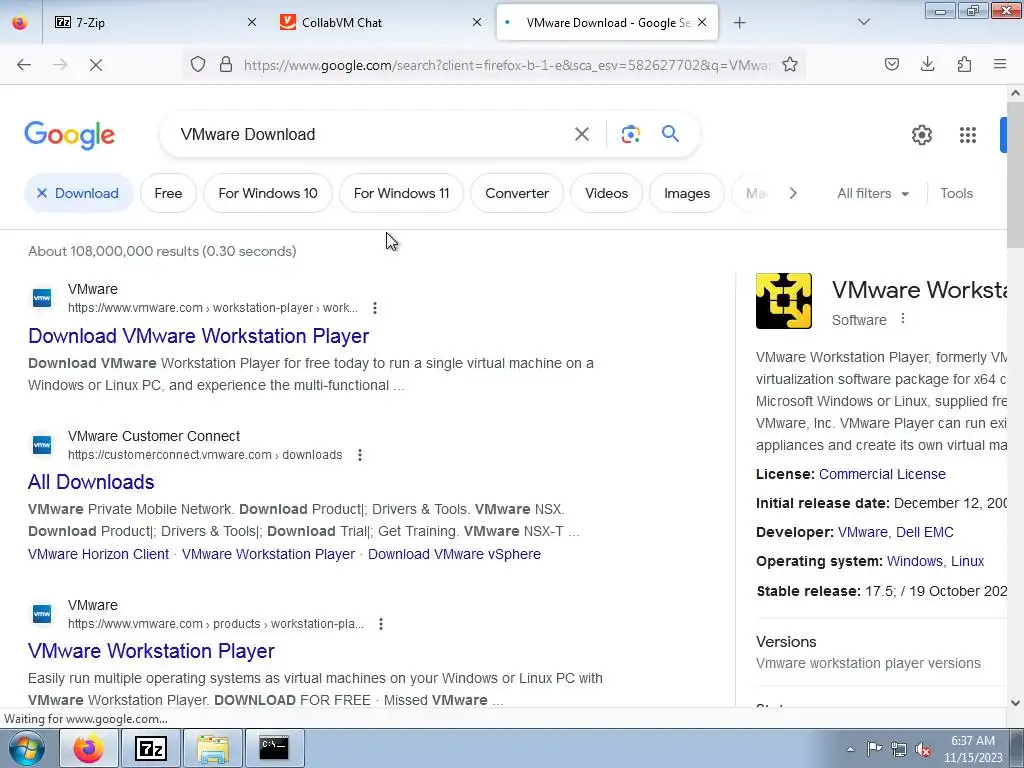Open the Dell EMC developer link
The height and width of the screenshot is (768, 1024).
925,532
